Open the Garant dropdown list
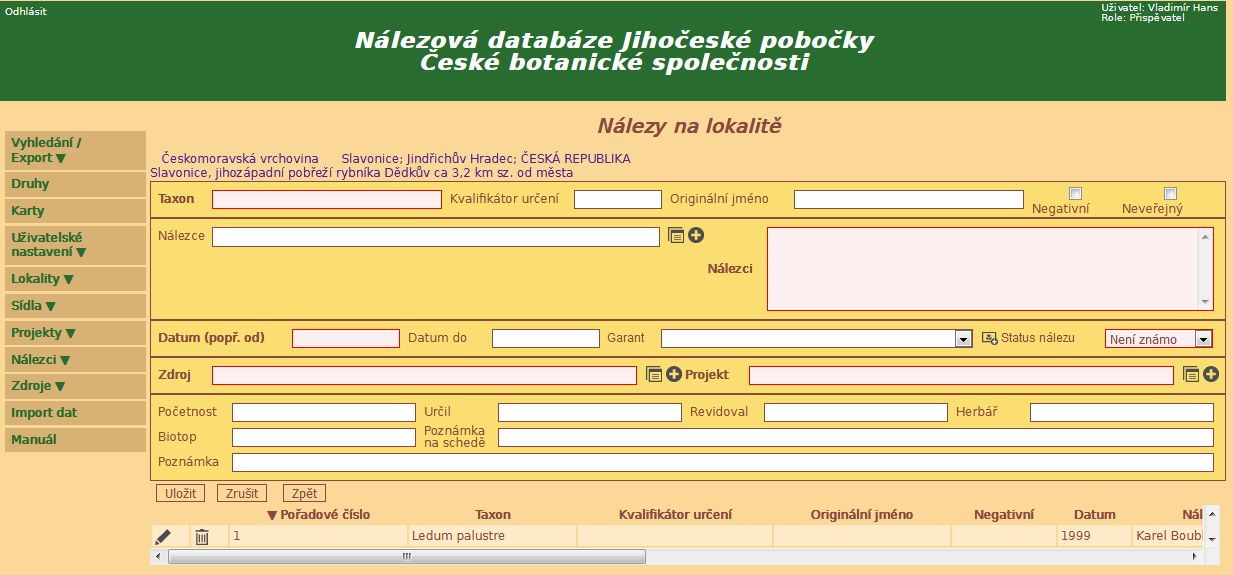 [x=962, y=339]
